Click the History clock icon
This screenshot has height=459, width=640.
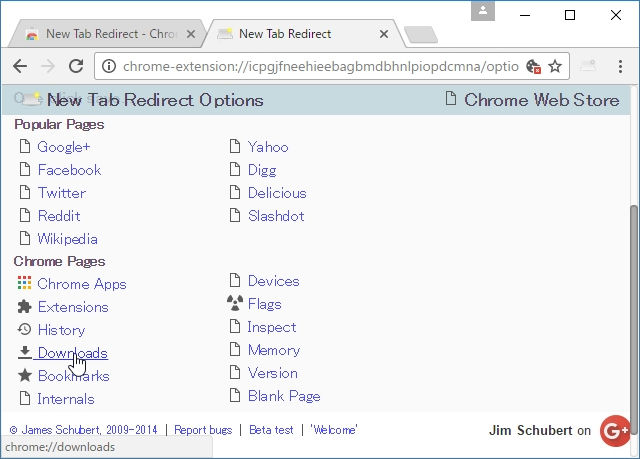tap(24, 329)
